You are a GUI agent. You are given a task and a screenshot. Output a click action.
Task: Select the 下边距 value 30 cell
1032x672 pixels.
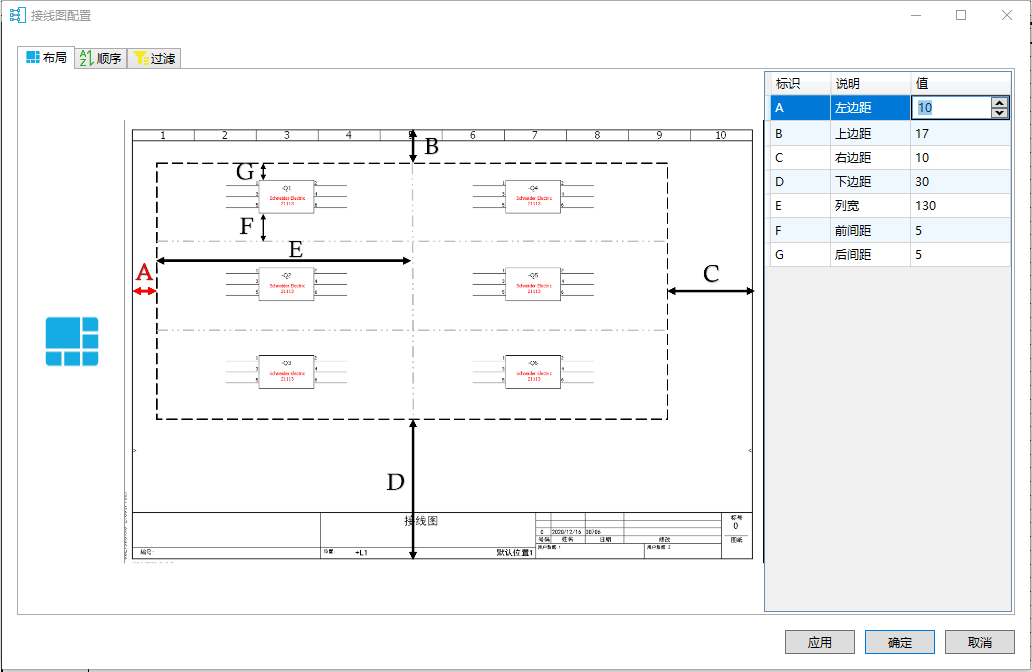(960, 182)
